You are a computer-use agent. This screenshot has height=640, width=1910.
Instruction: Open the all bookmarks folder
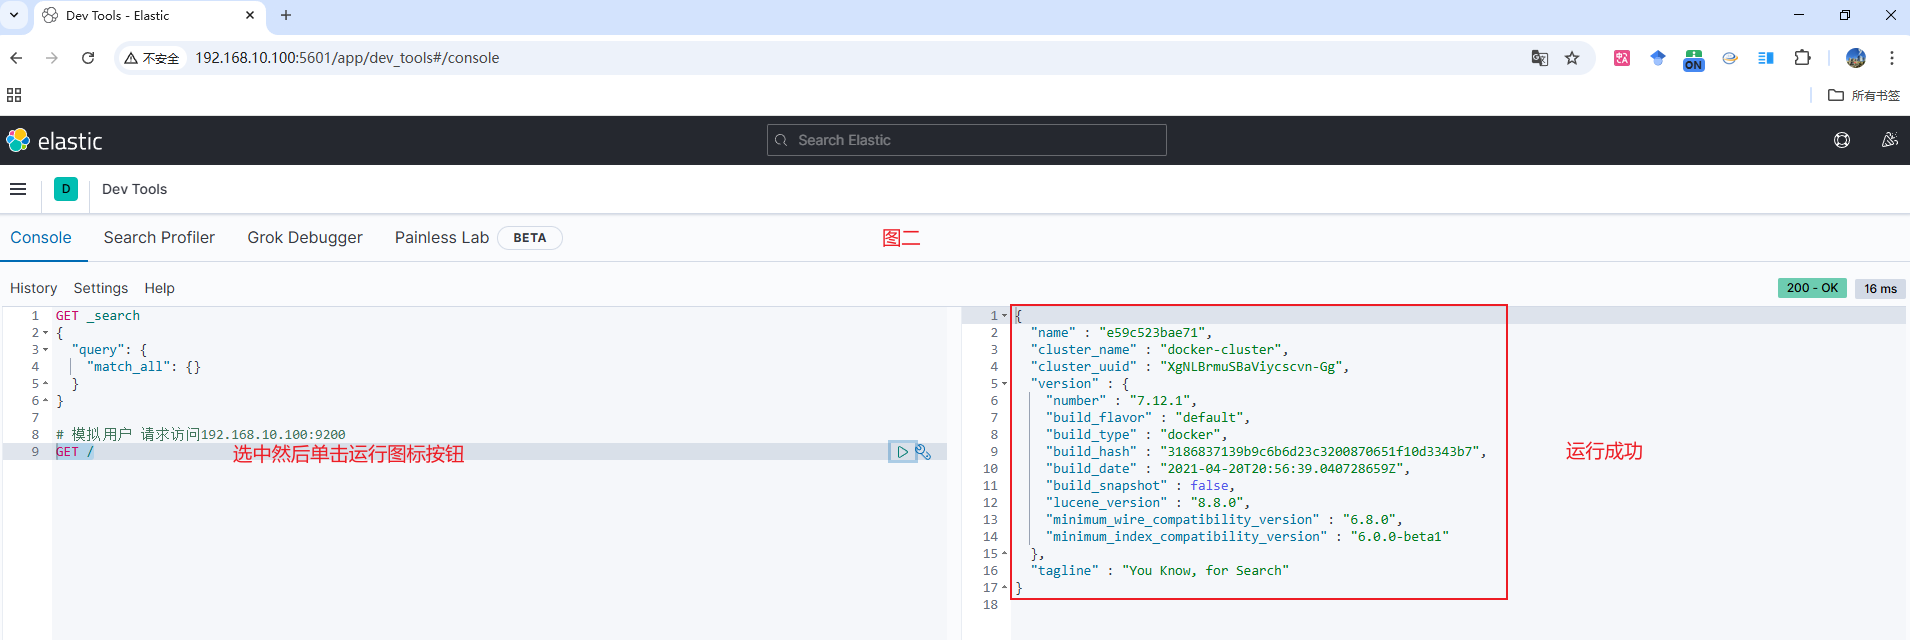tap(1863, 95)
